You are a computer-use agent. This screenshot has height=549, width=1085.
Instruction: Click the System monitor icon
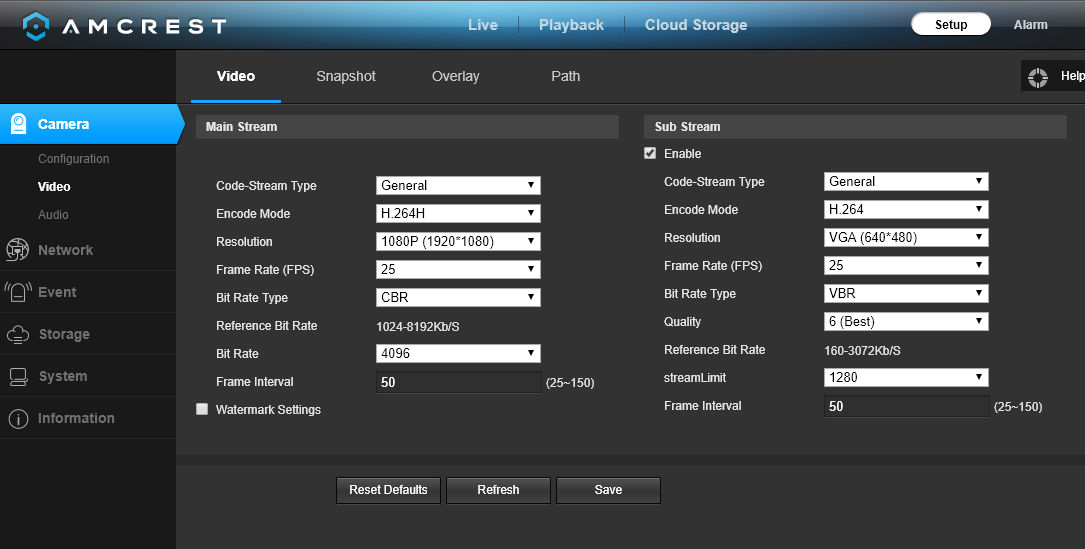point(18,377)
